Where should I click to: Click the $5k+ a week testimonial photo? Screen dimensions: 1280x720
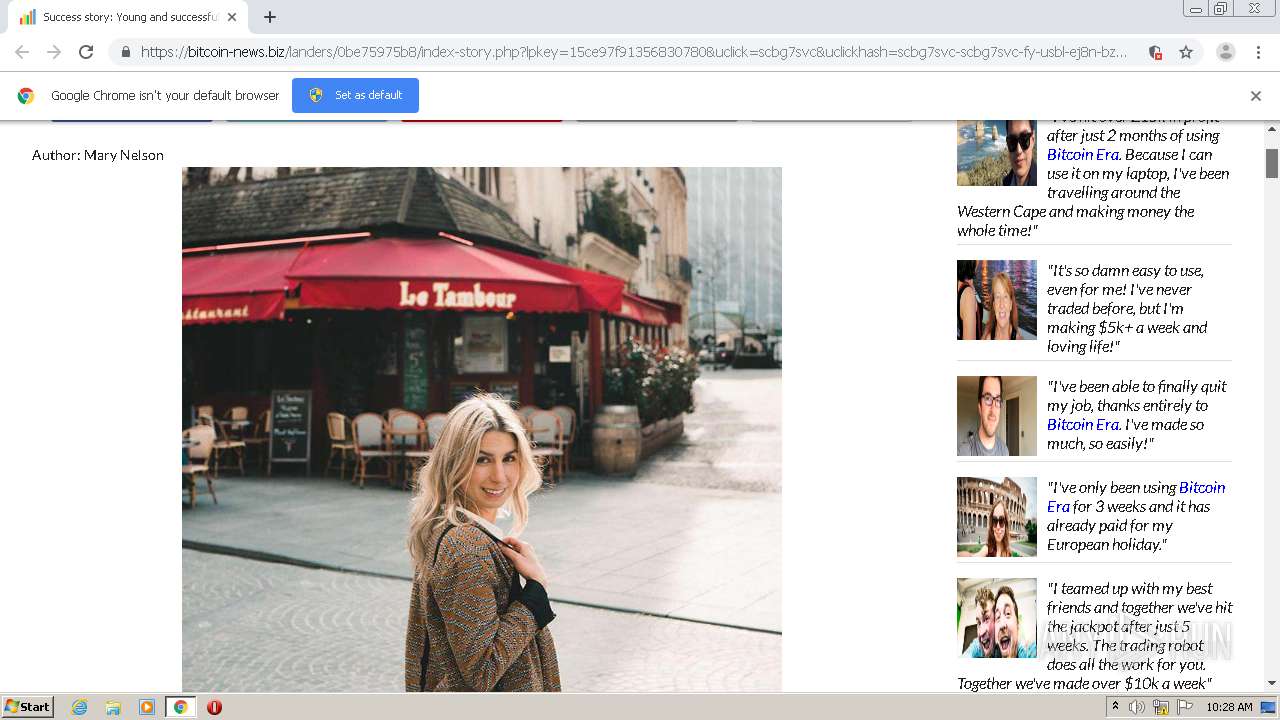pos(997,300)
